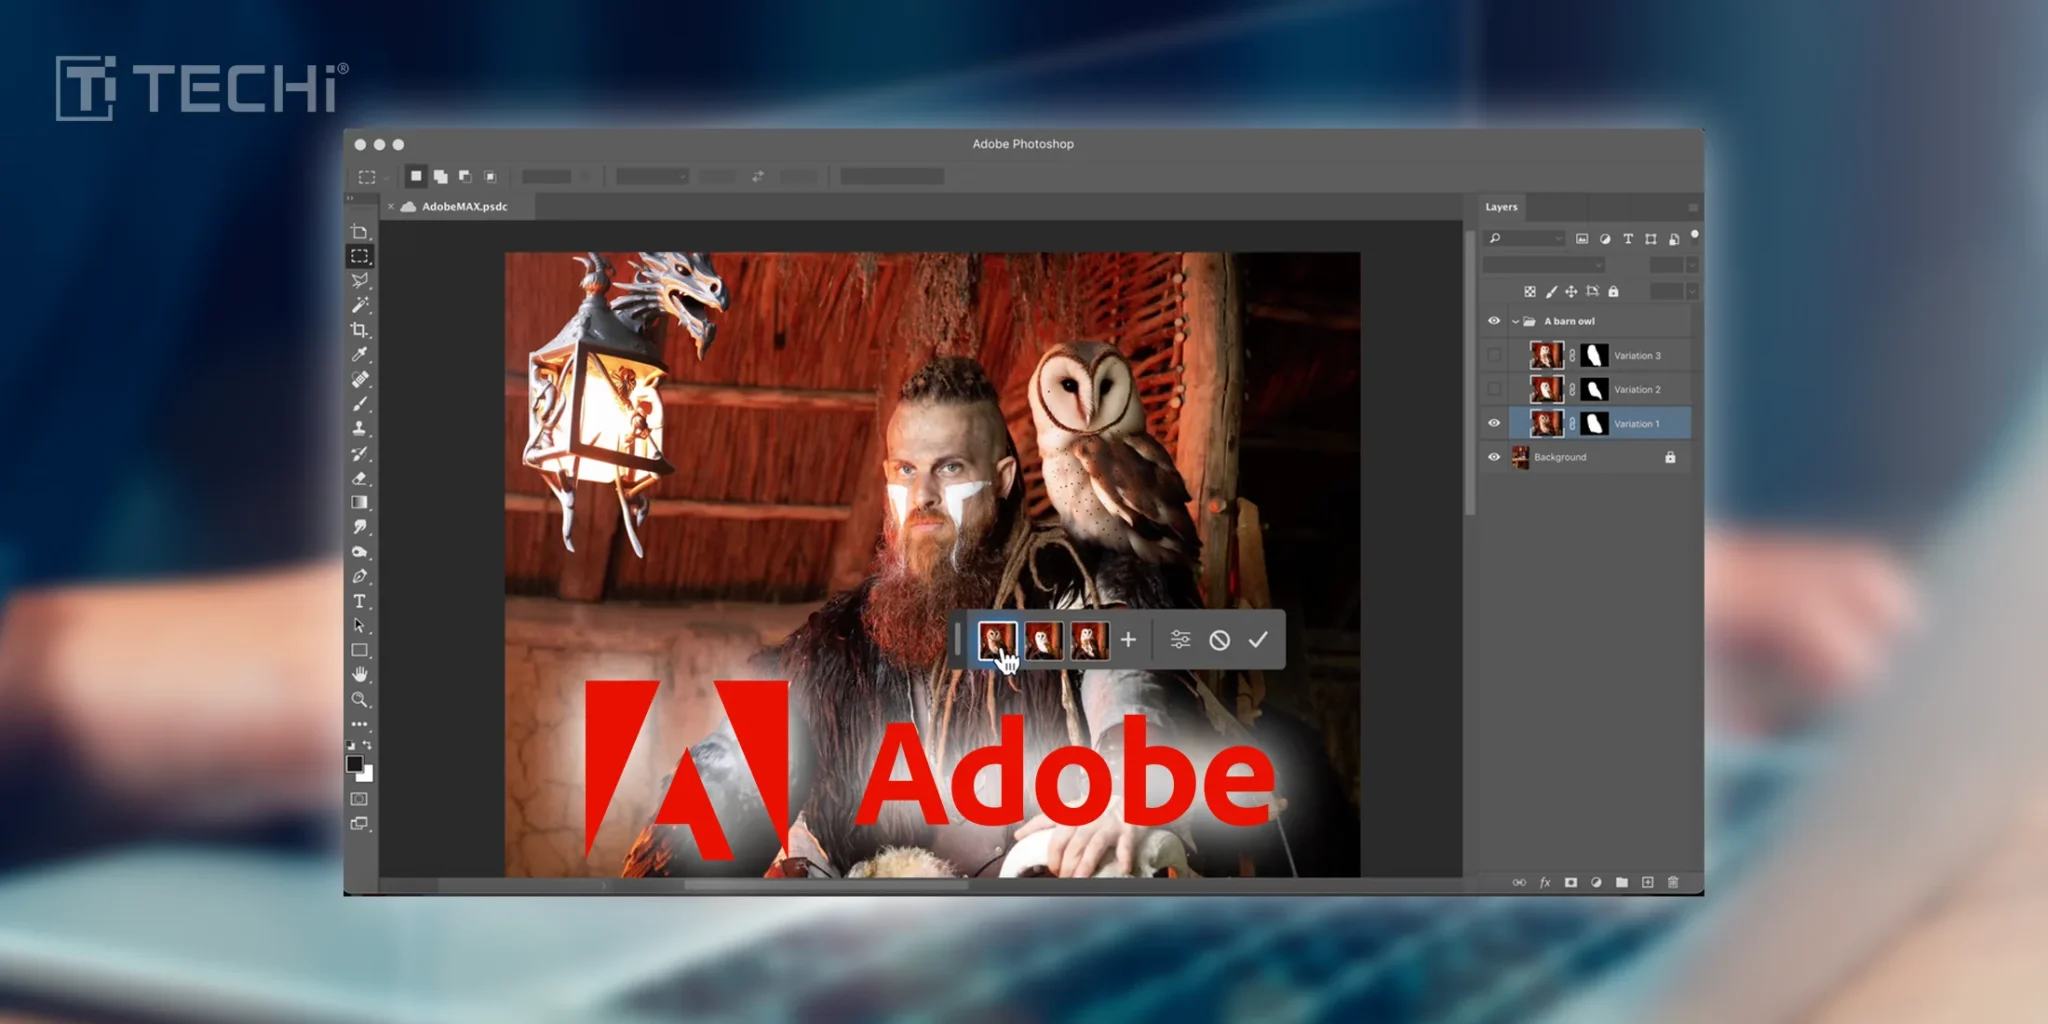Filter layers by shape layers icon
2048x1024 pixels.
click(1651, 238)
